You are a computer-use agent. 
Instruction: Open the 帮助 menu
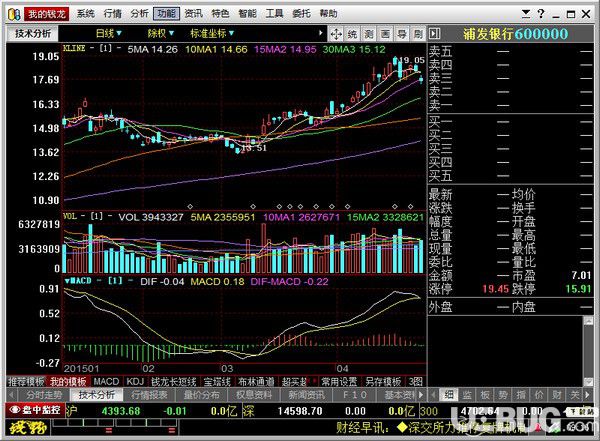(328, 14)
